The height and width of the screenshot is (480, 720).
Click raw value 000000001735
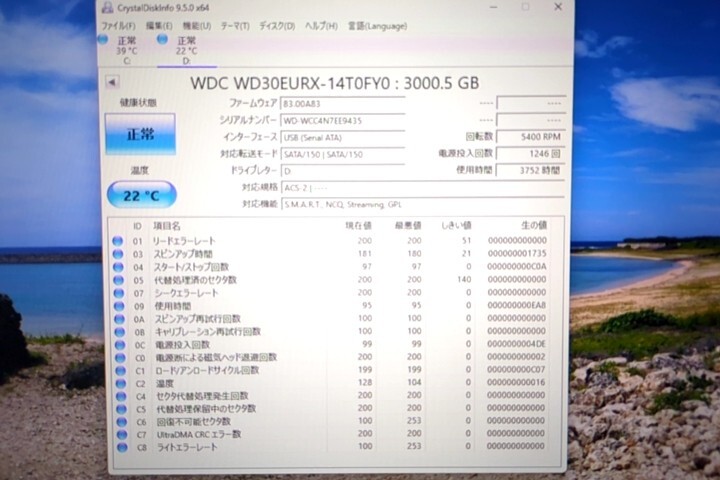point(517,253)
